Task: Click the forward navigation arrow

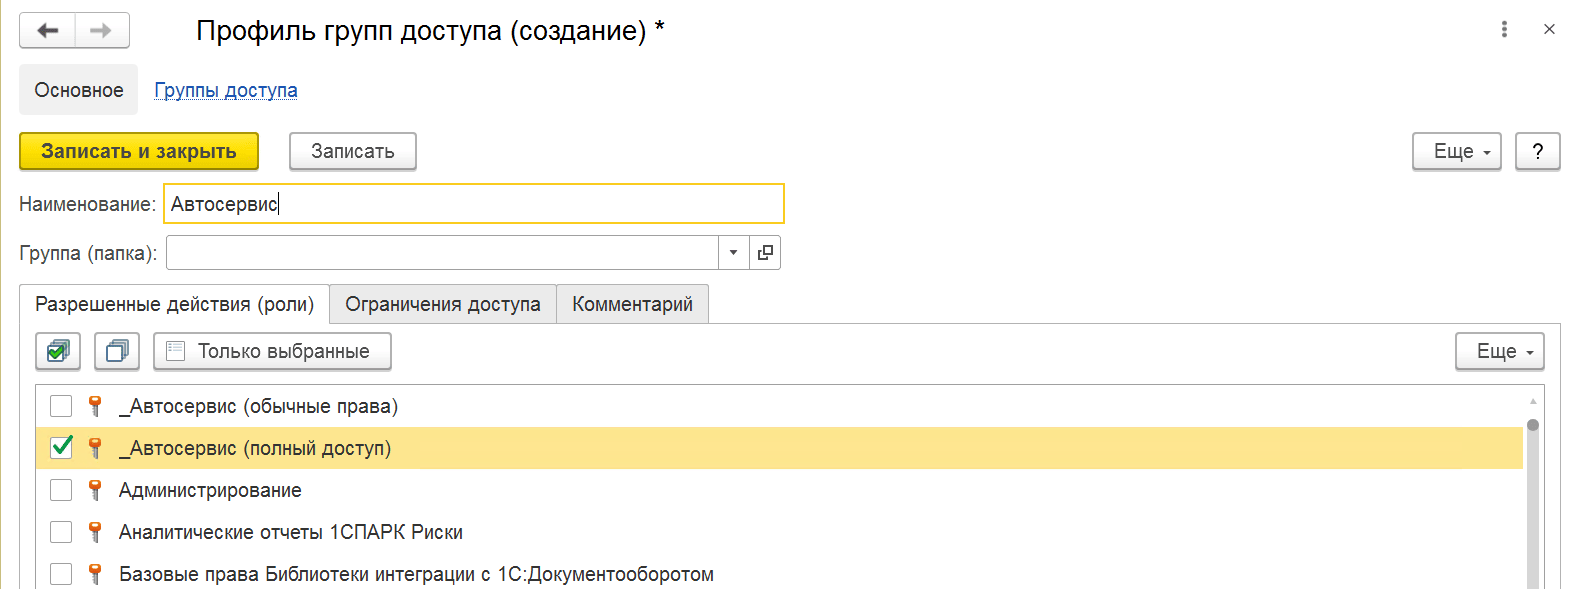Action: 101,30
